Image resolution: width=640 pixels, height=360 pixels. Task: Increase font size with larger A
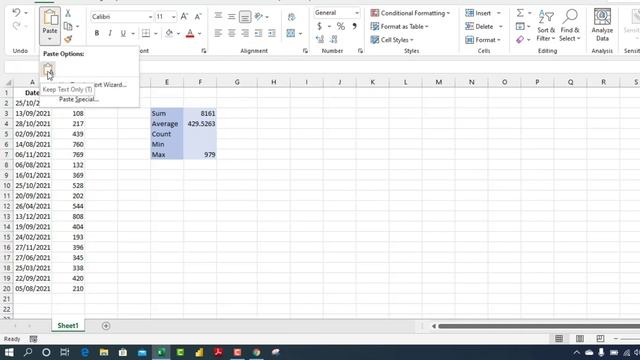tap(184, 17)
